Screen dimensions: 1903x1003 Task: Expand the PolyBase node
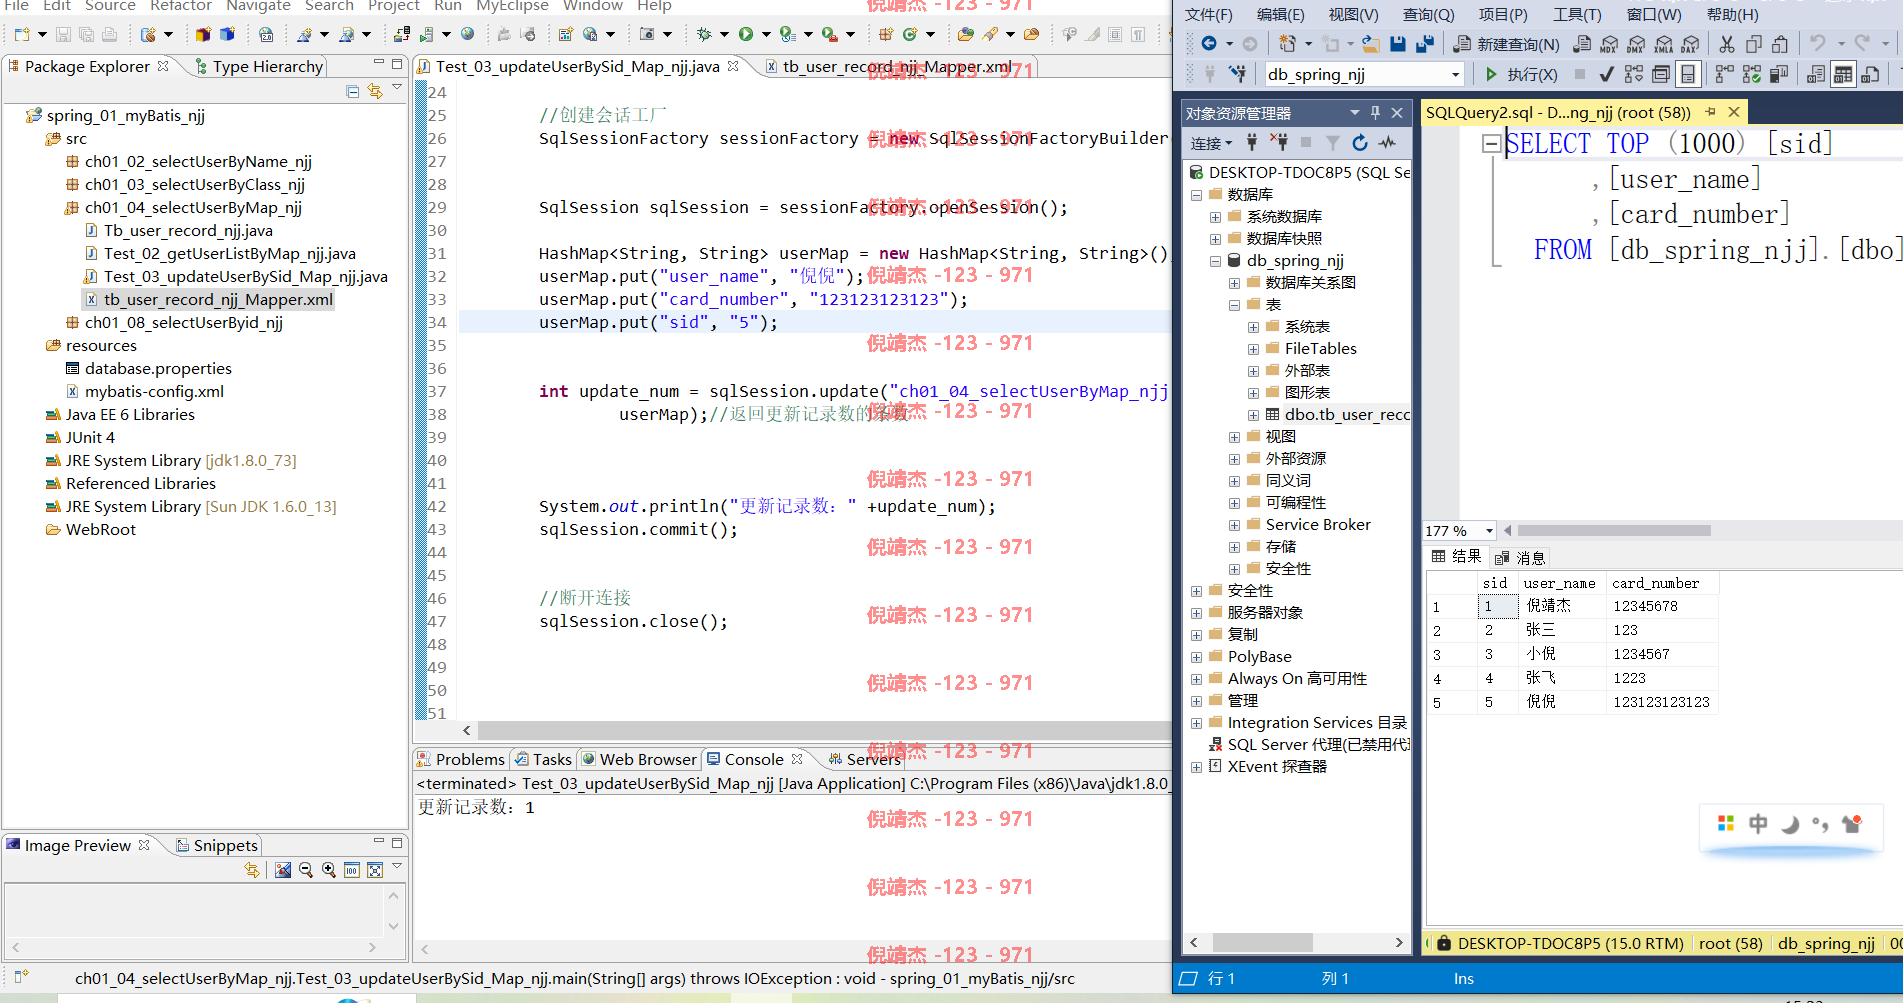pyautogui.click(x=1196, y=657)
